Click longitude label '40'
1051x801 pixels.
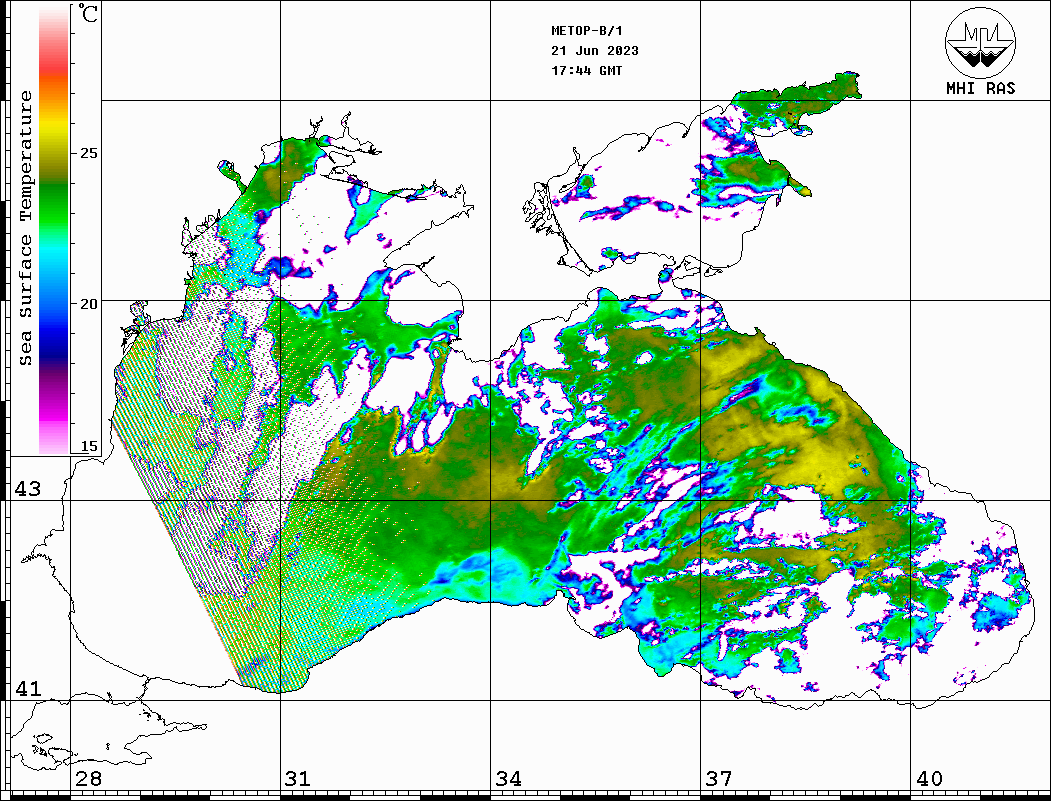[x=929, y=778]
